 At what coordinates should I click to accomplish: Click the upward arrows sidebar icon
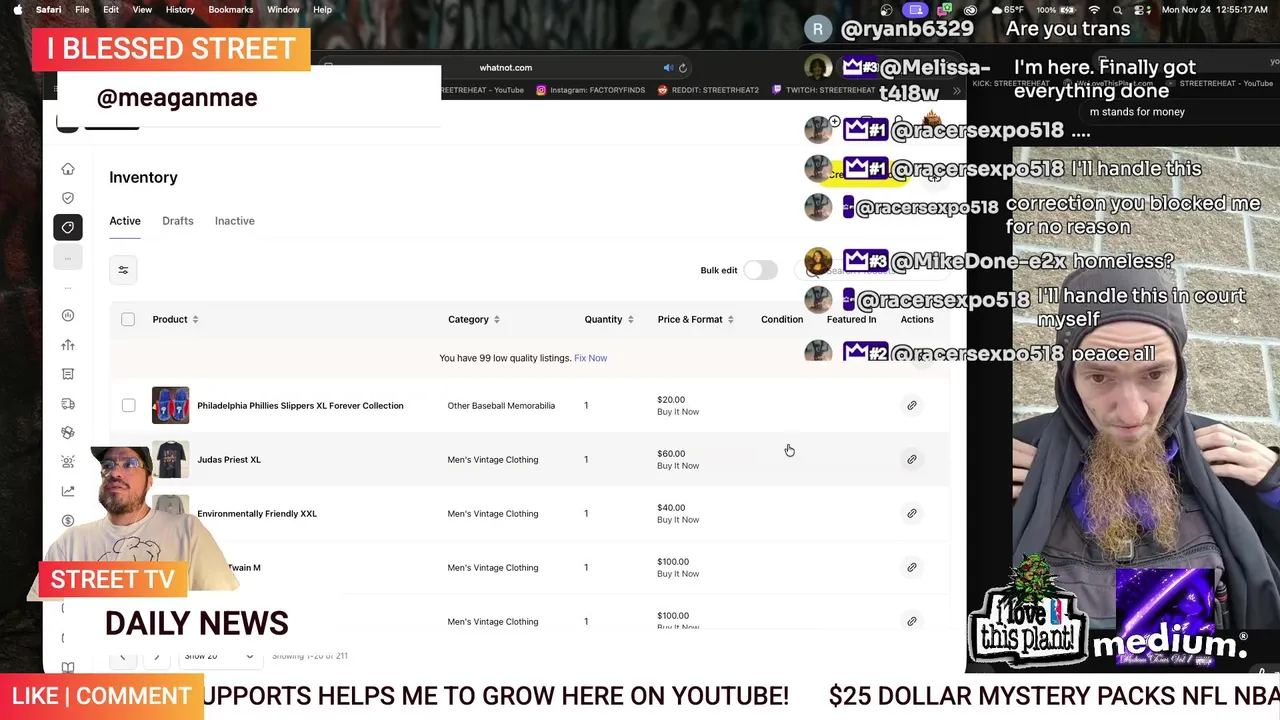pos(68,345)
